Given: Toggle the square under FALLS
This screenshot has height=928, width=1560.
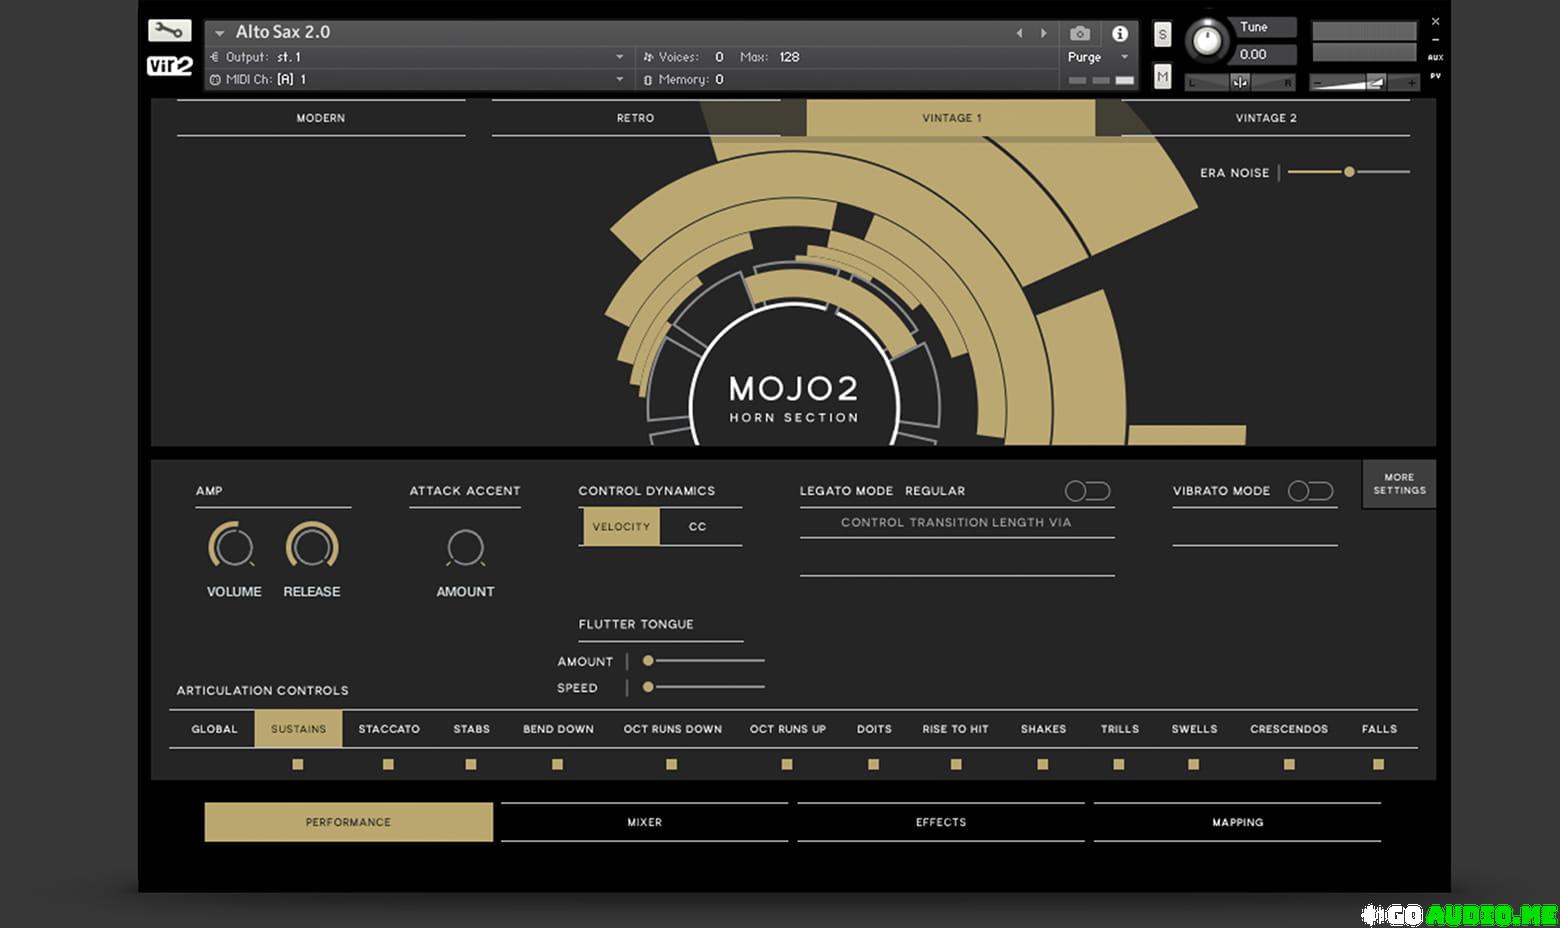Looking at the screenshot, I should coord(1378,764).
